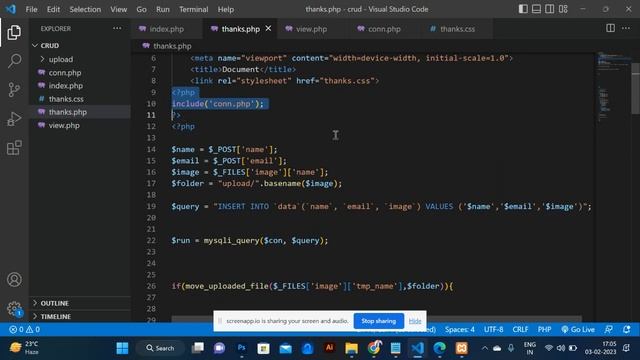The height and width of the screenshot is (360, 640).
Task: Click the editor vertical scrollbar
Action: (x=636, y=88)
